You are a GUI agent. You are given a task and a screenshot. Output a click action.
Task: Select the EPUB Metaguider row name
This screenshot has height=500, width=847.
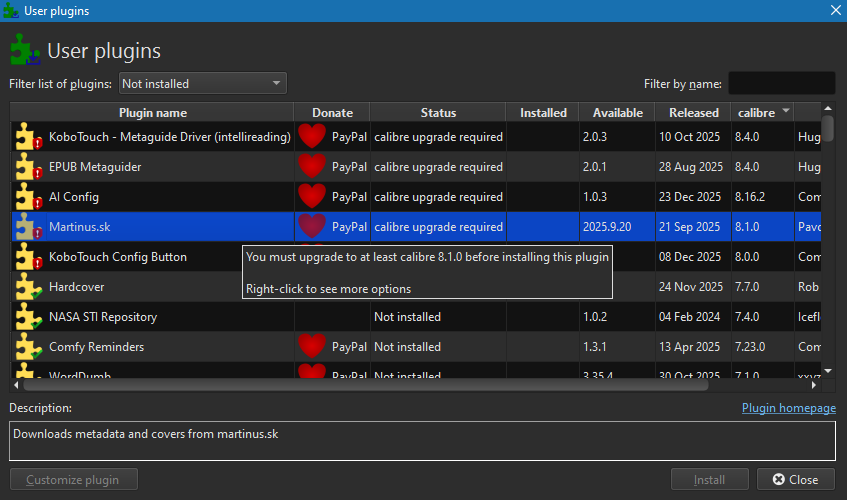tap(95, 167)
